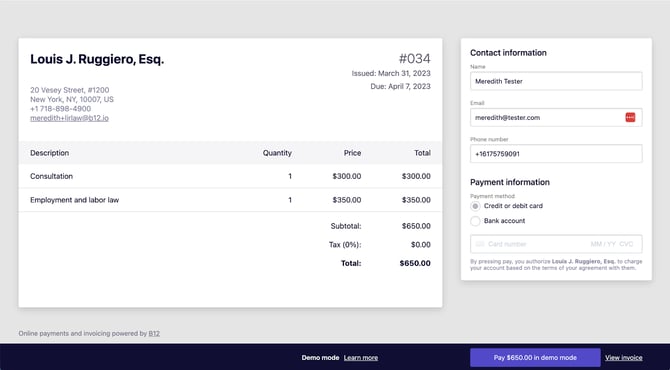Open the Learn more link
The width and height of the screenshot is (670, 370).
point(361,358)
